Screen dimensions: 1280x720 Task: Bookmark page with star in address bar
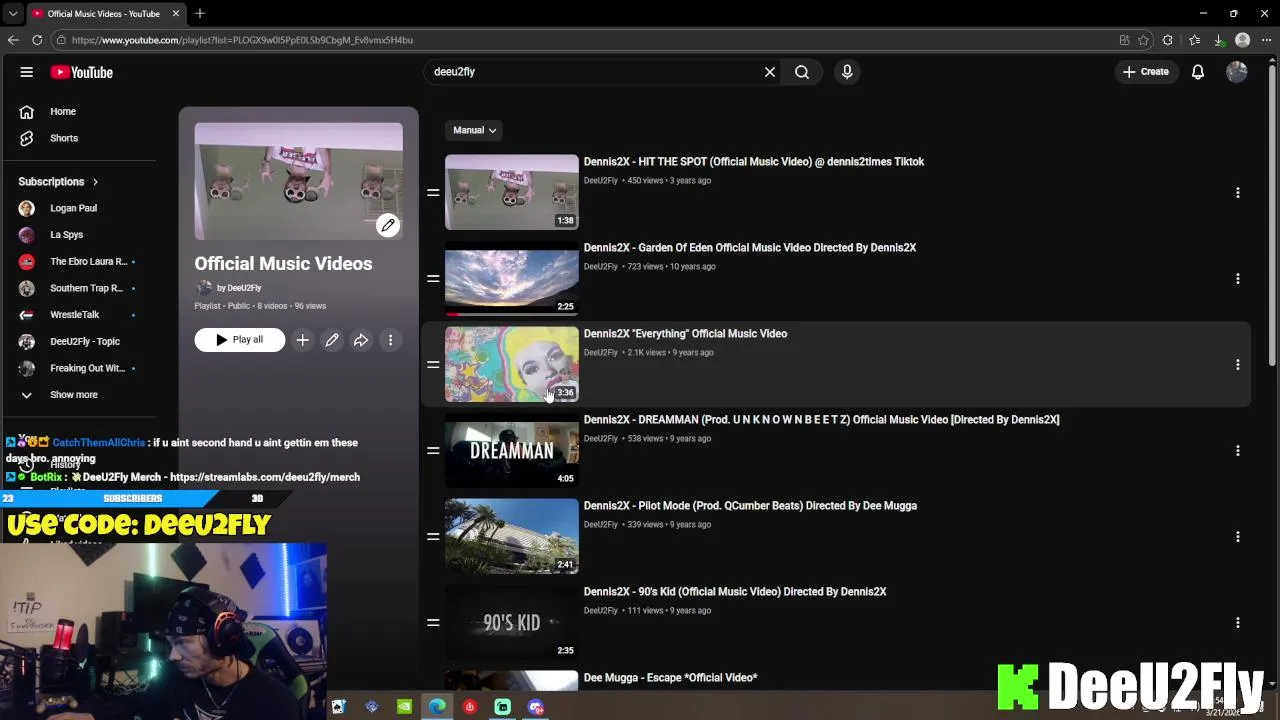[x=1143, y=40]
